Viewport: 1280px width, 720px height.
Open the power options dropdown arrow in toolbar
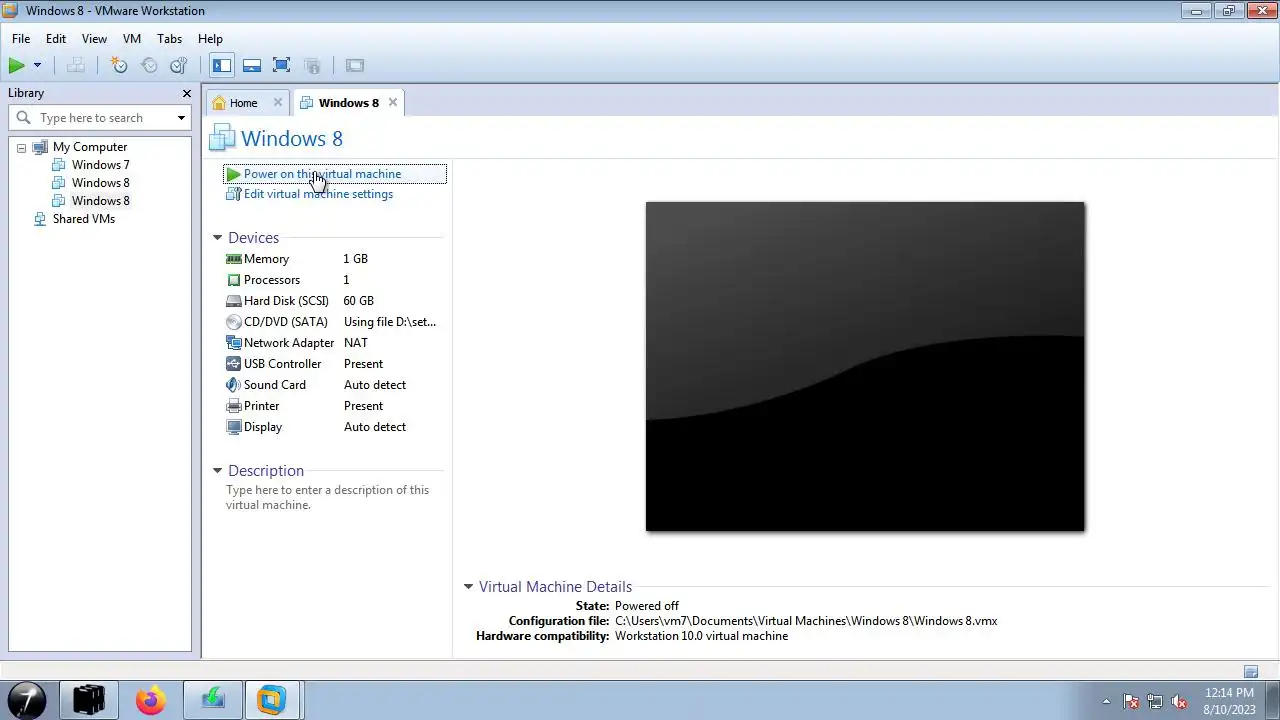[37, 66]
